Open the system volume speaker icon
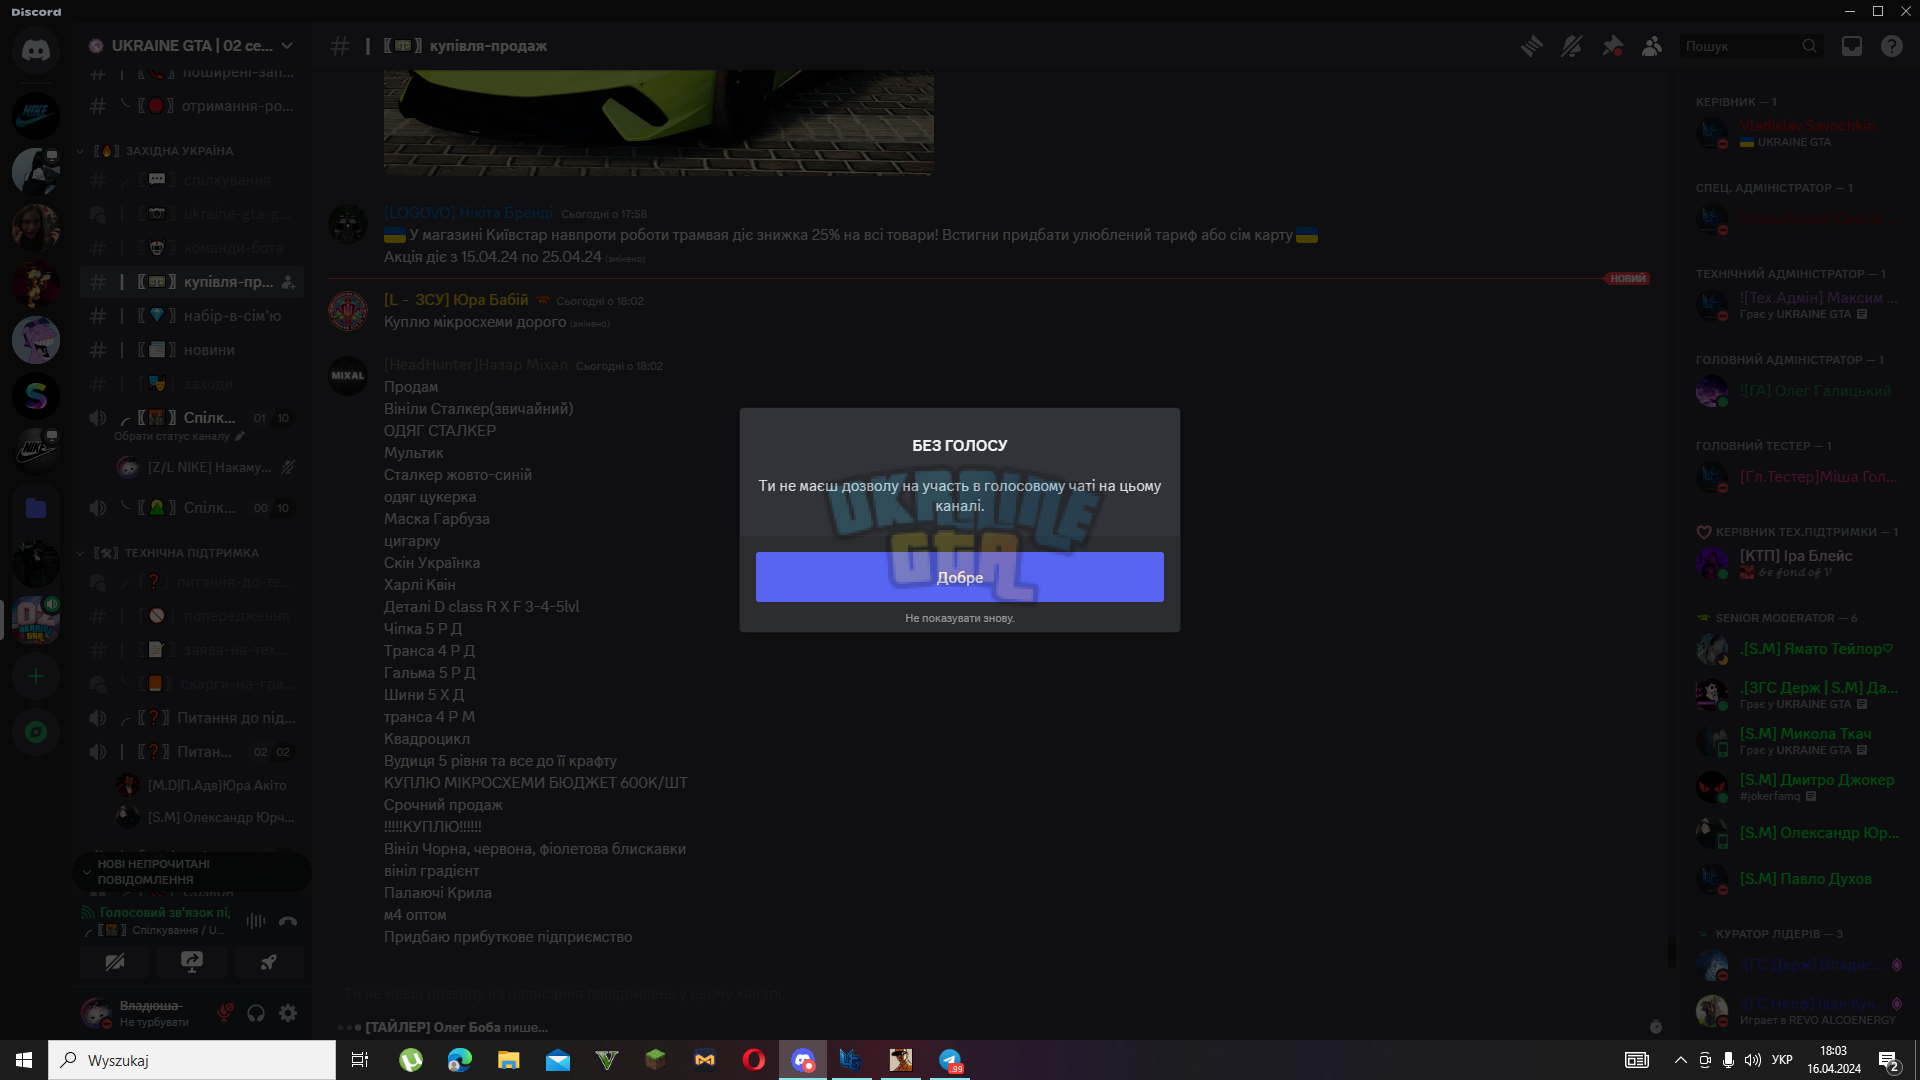1920x1080 pixels. [x=1752, y=1060]
